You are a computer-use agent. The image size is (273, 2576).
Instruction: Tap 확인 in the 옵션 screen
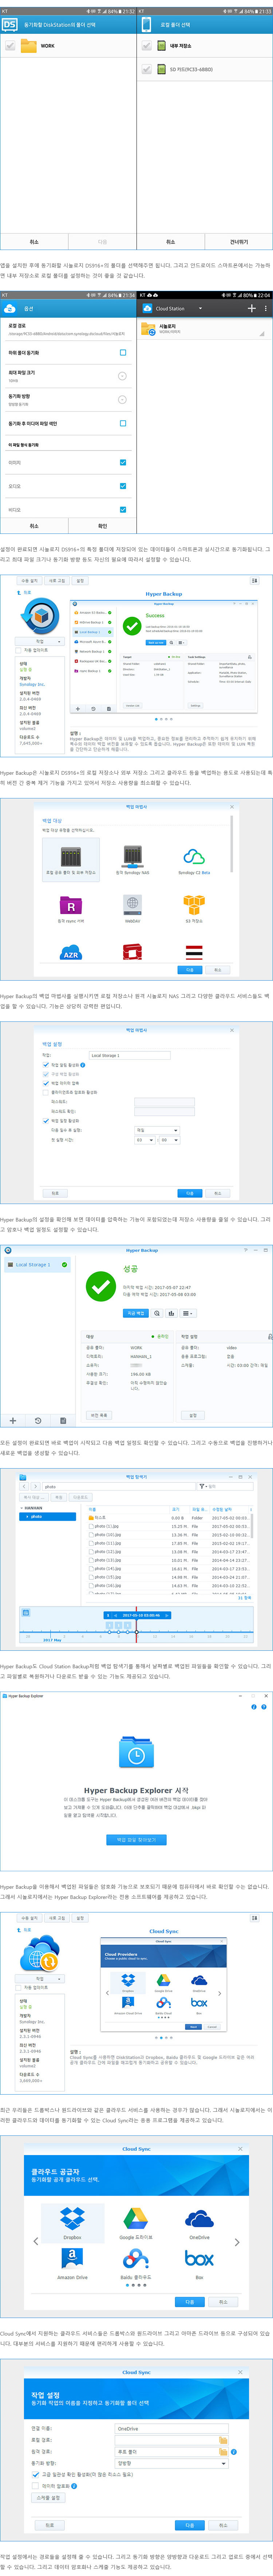pos(102,525)
